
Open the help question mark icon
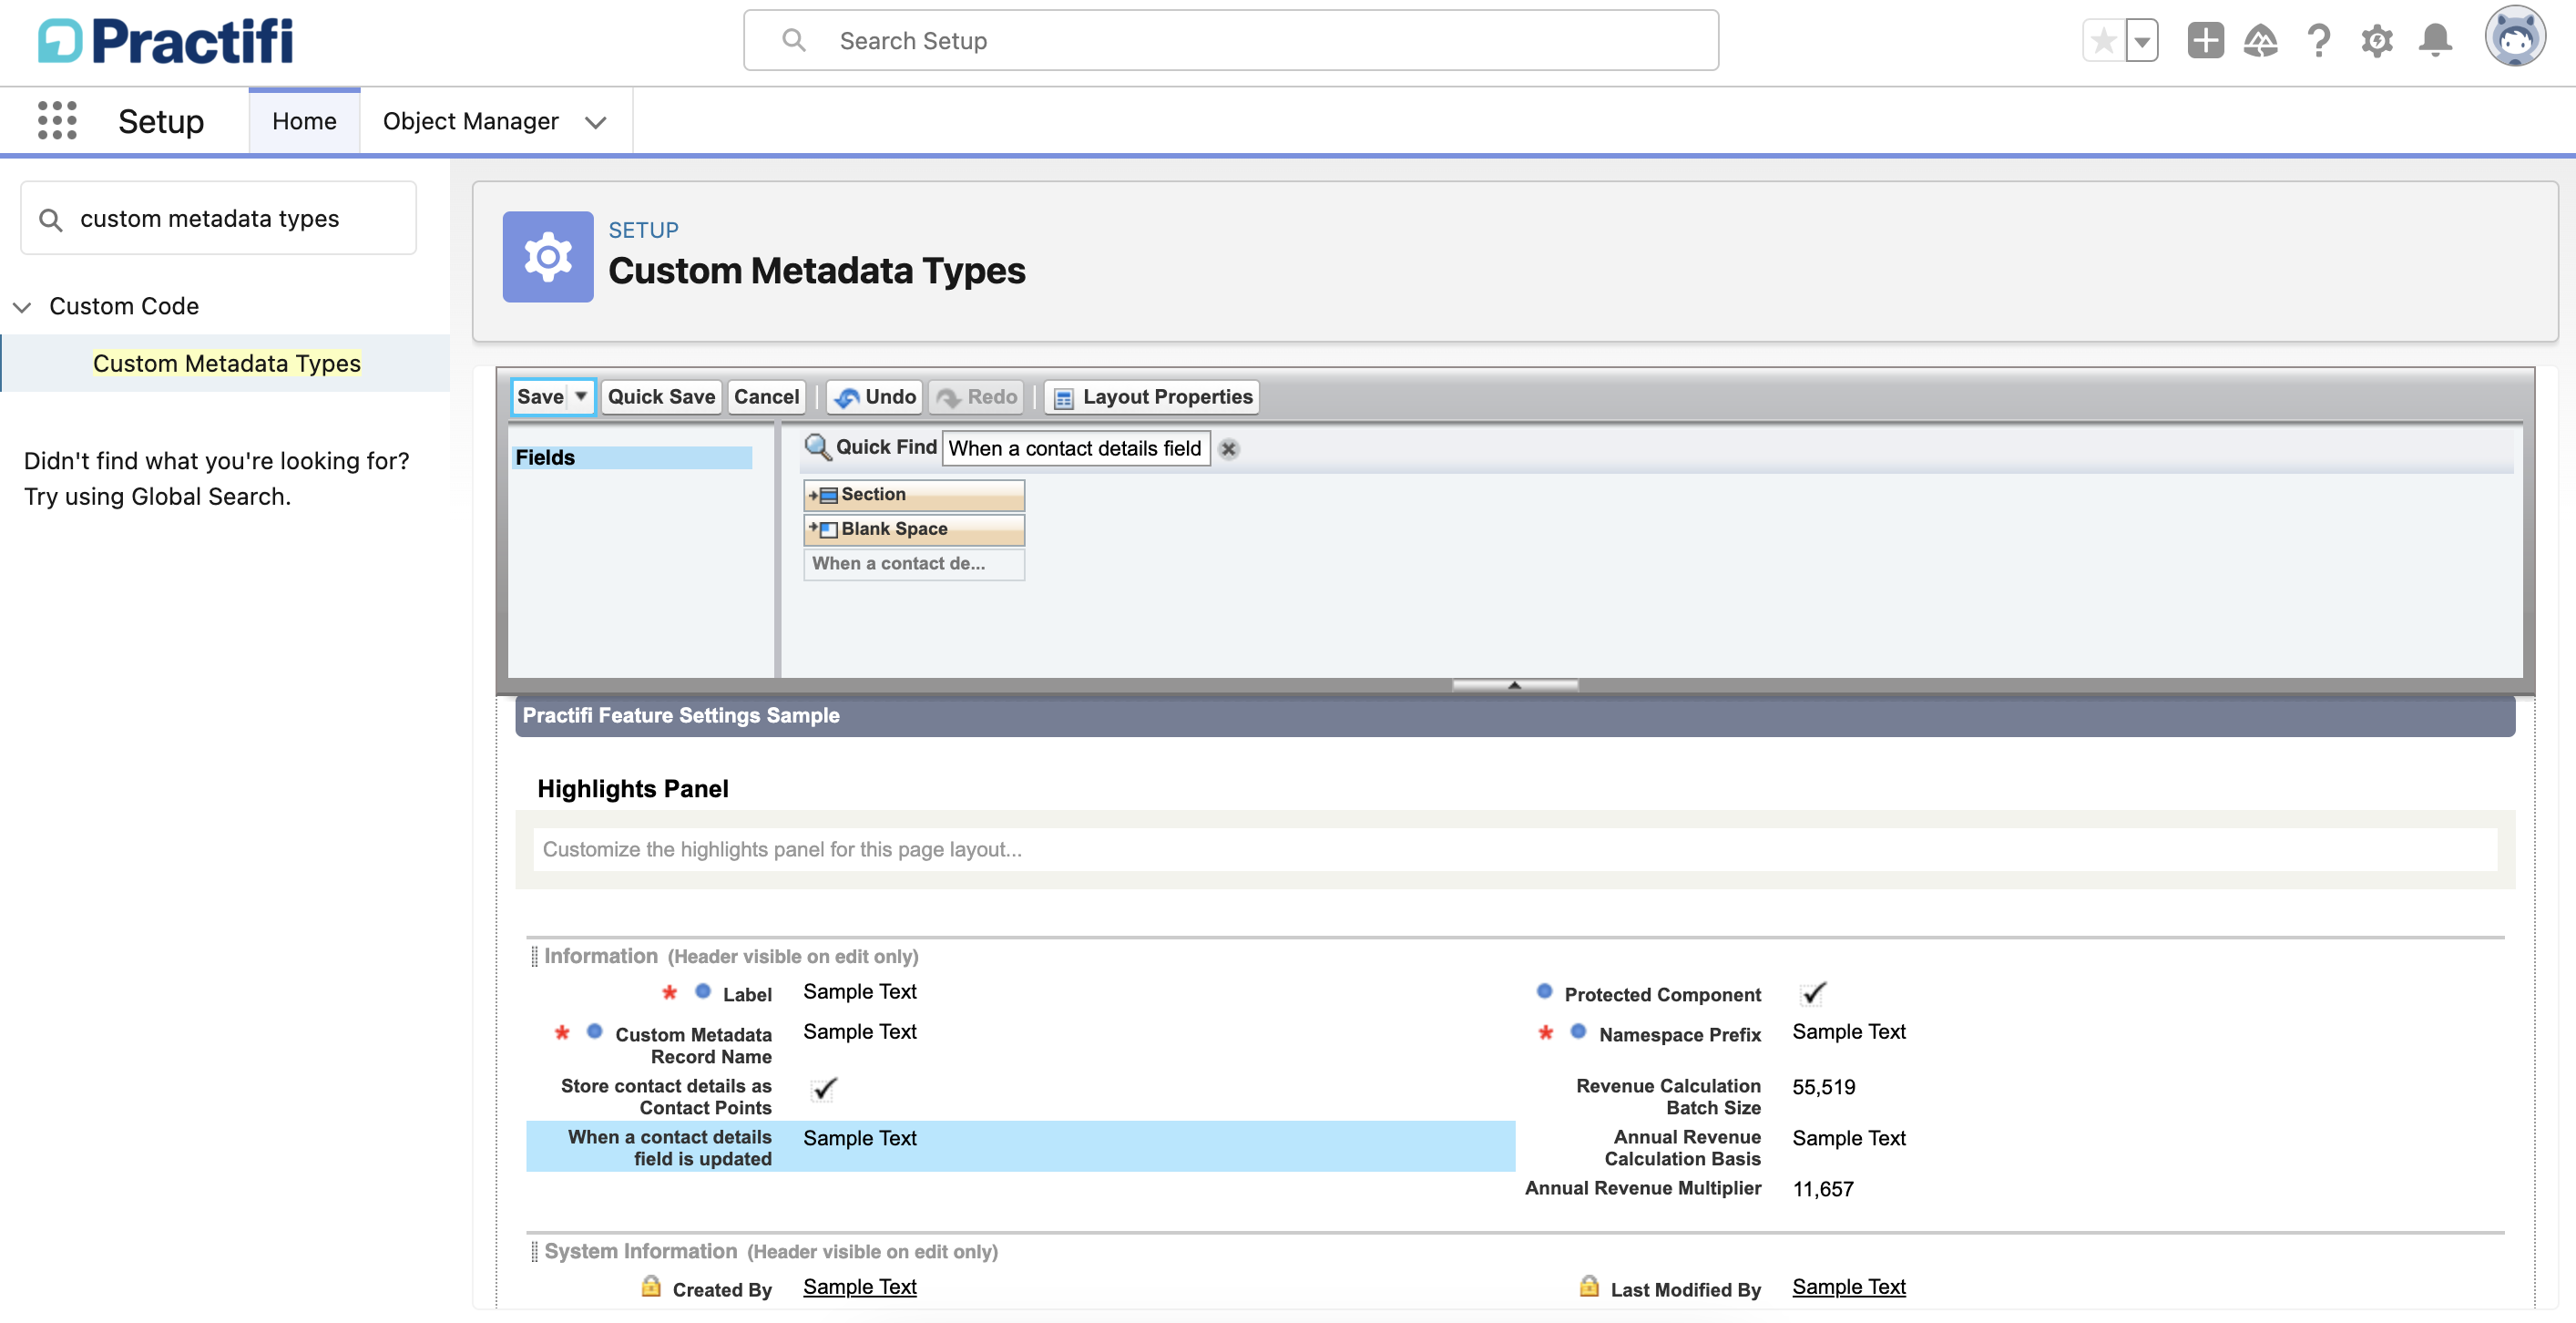pyautogui.click(x=2319, y=41)
